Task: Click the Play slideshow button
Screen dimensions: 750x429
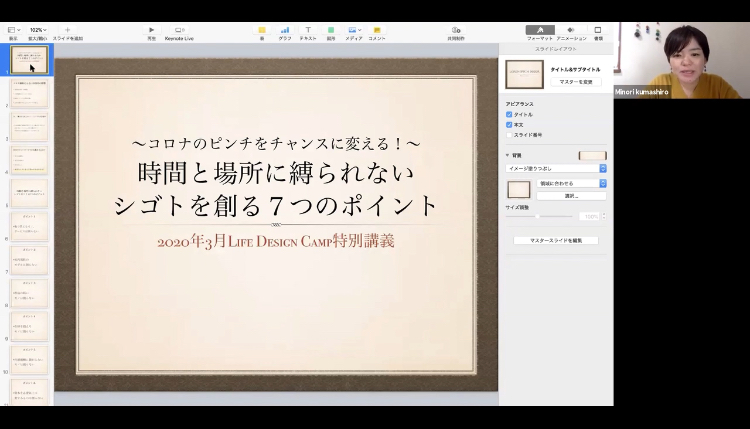Action: pyautogui.click(x=151, y=30)
